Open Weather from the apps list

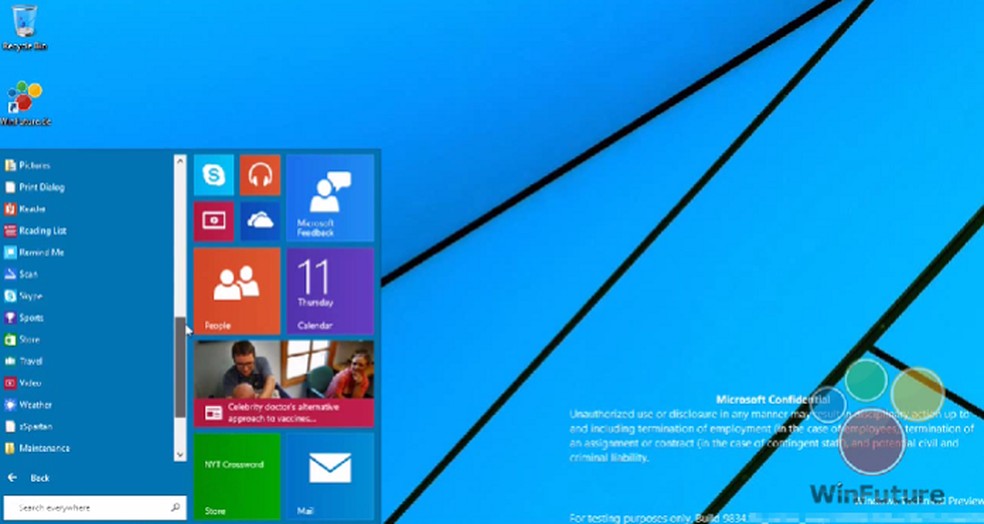click(28, 405)
